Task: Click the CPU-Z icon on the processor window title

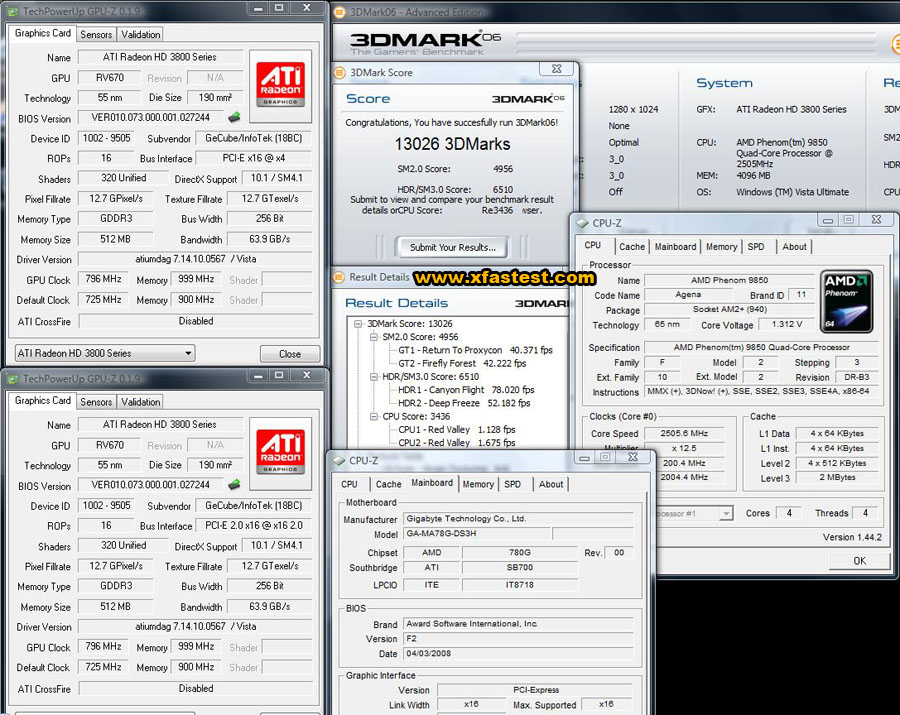Action: point(582,223)
